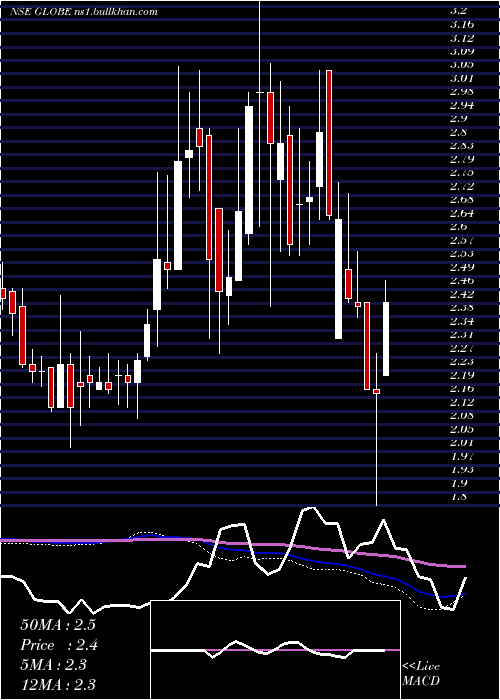Screen dimensions: 500x700
Task: Click the 1.93 price axis label
Action: 462,470
